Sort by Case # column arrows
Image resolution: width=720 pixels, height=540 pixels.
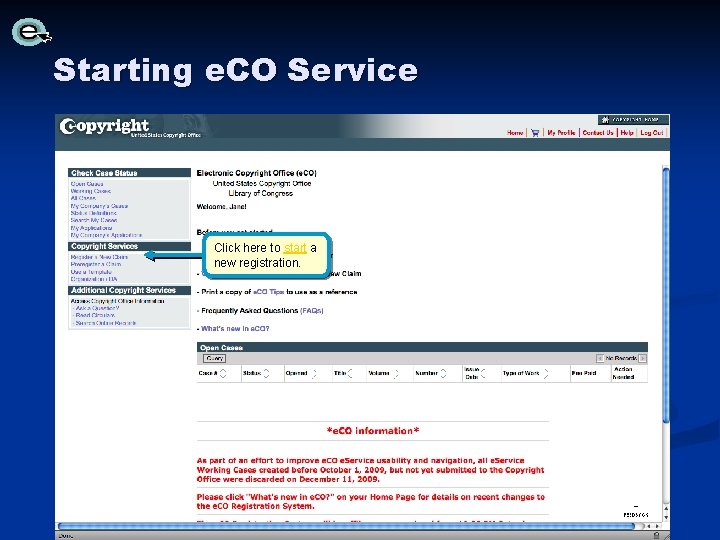(223, 373)
